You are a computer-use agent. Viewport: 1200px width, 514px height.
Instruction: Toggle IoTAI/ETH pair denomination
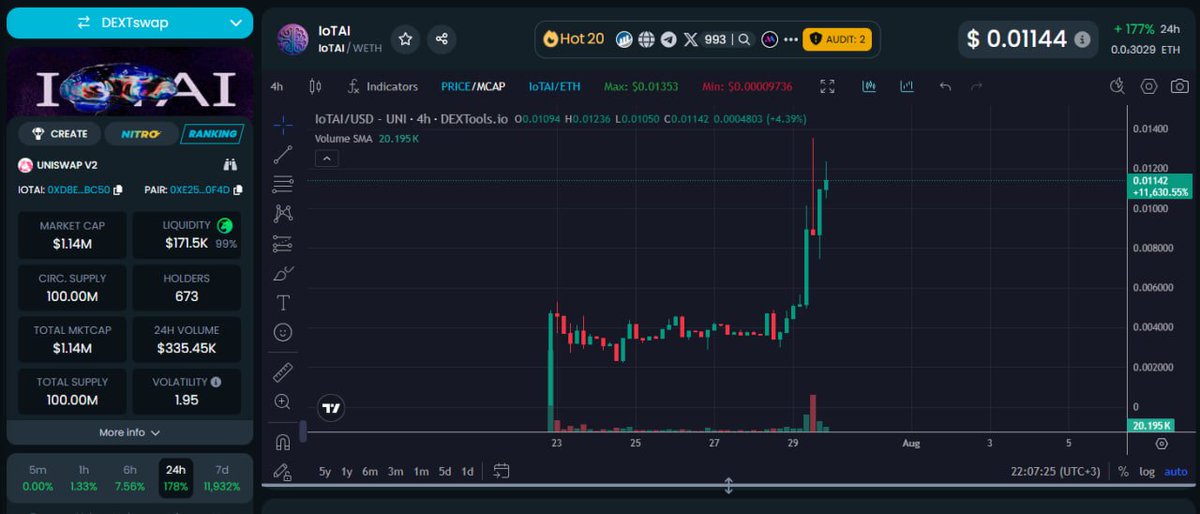(x=554, y=86)
